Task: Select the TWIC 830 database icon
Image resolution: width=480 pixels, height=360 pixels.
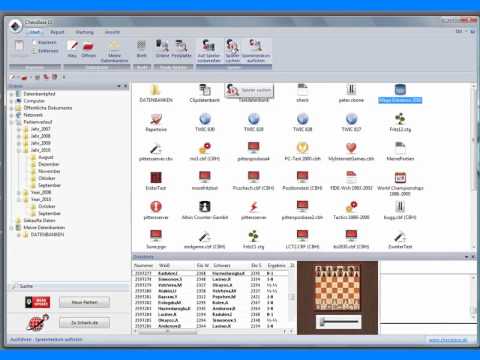Action: (205, 123)
